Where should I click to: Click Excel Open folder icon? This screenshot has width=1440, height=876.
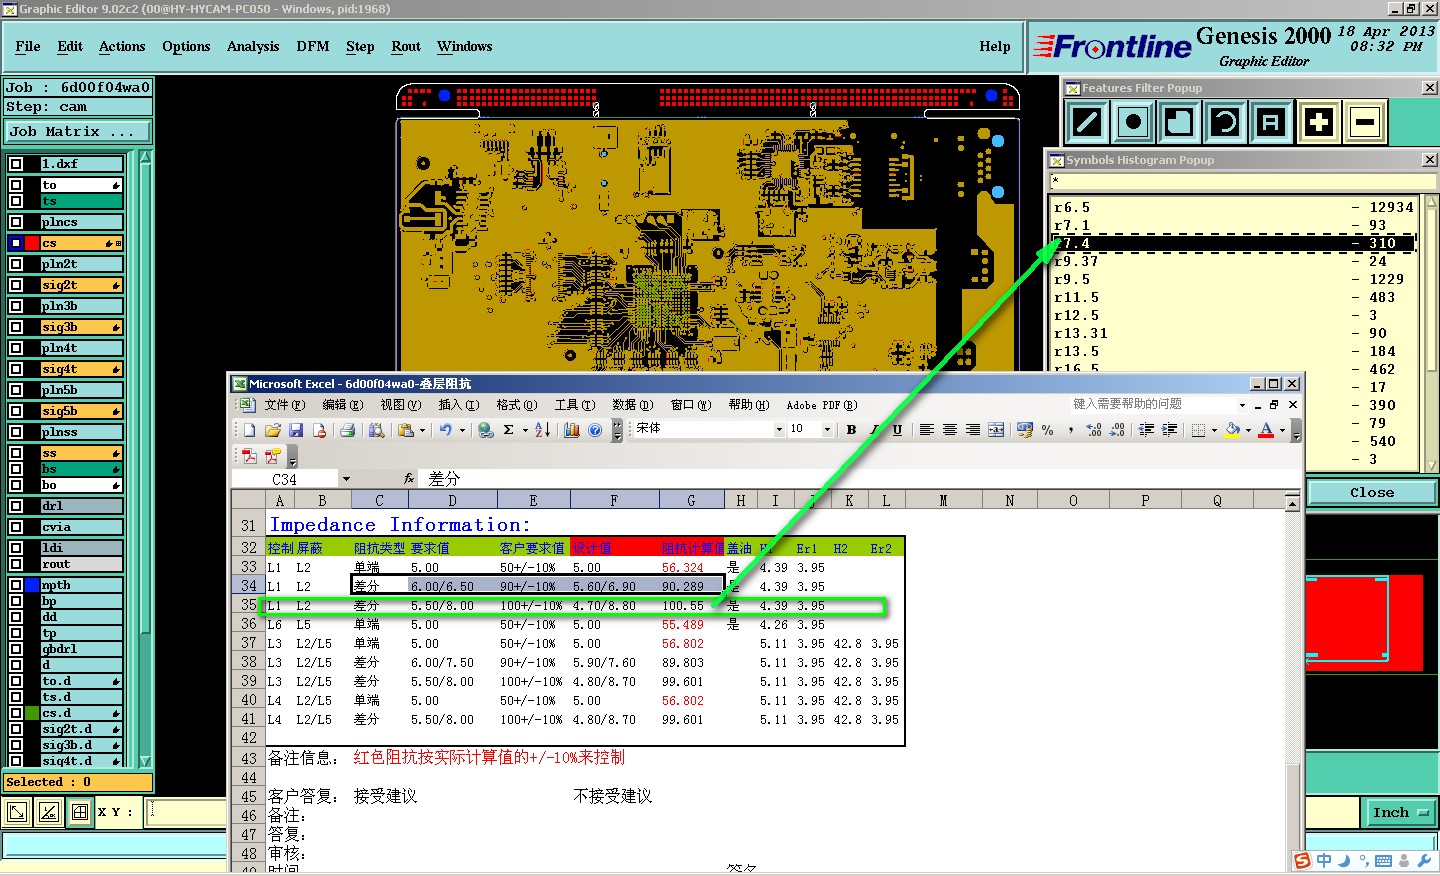[272, 430]
